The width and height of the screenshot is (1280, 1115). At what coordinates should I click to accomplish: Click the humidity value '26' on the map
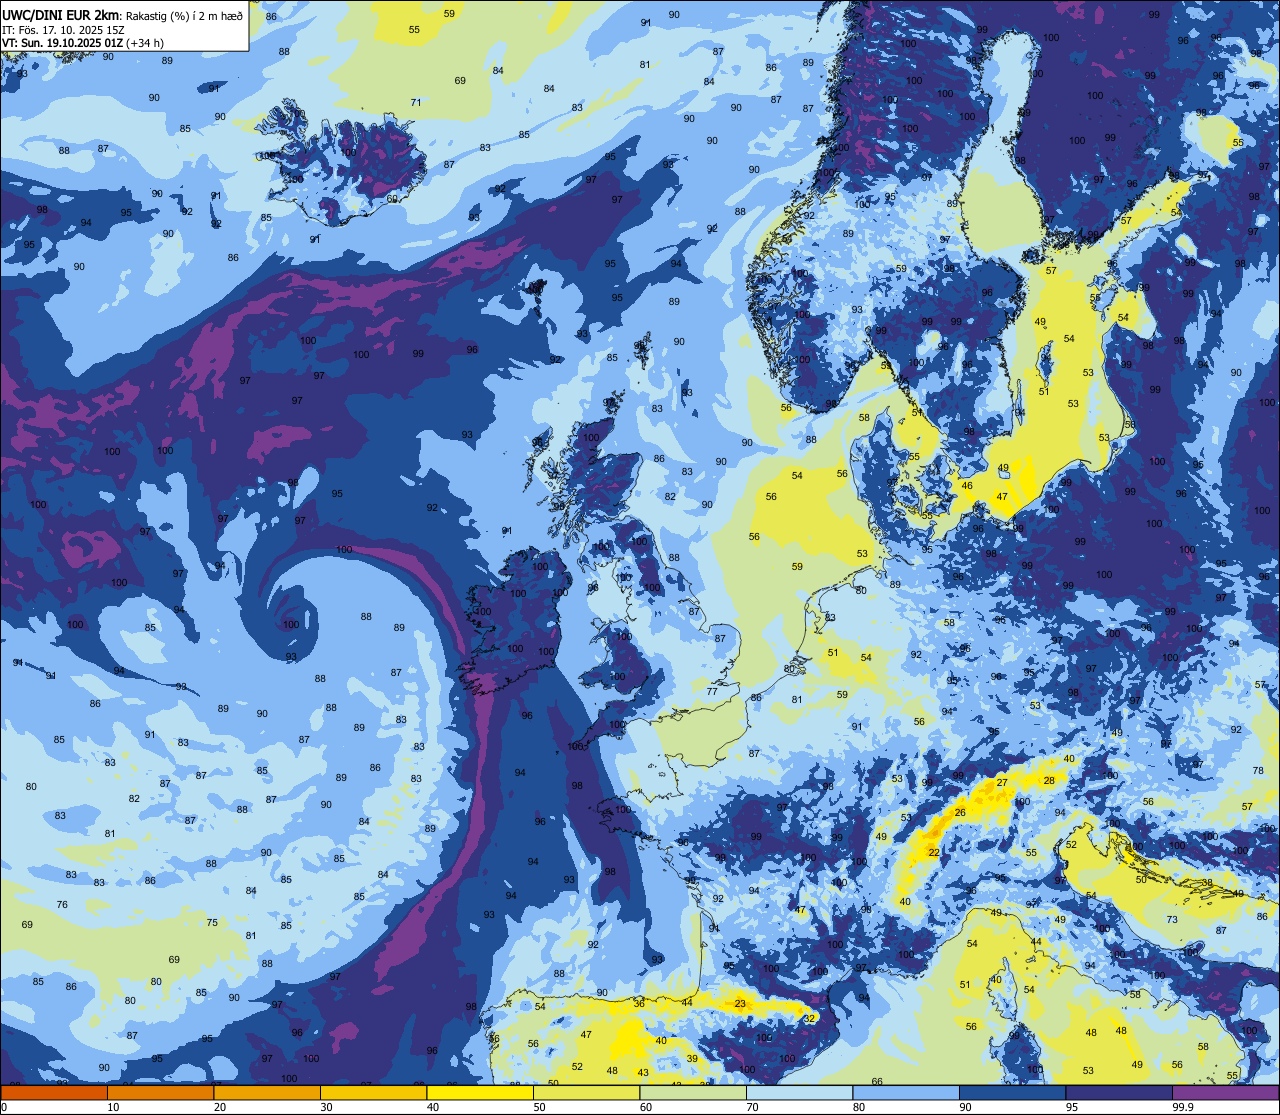tap(960, 812)
